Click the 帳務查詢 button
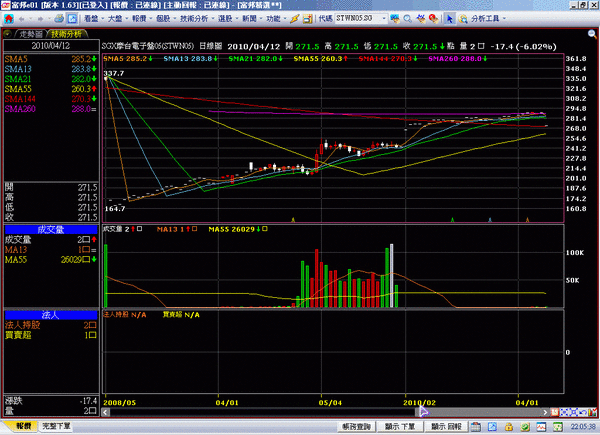The height and width of the screenshot is (435, 600). [356, 427]
